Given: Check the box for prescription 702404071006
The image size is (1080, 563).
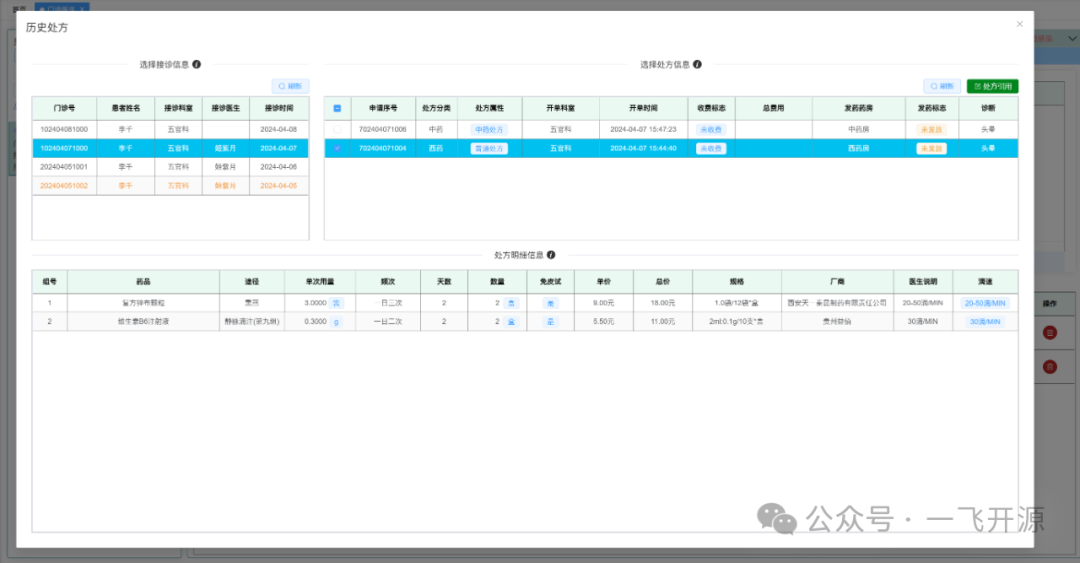Looking at the screenshot, I should (337, 130).
